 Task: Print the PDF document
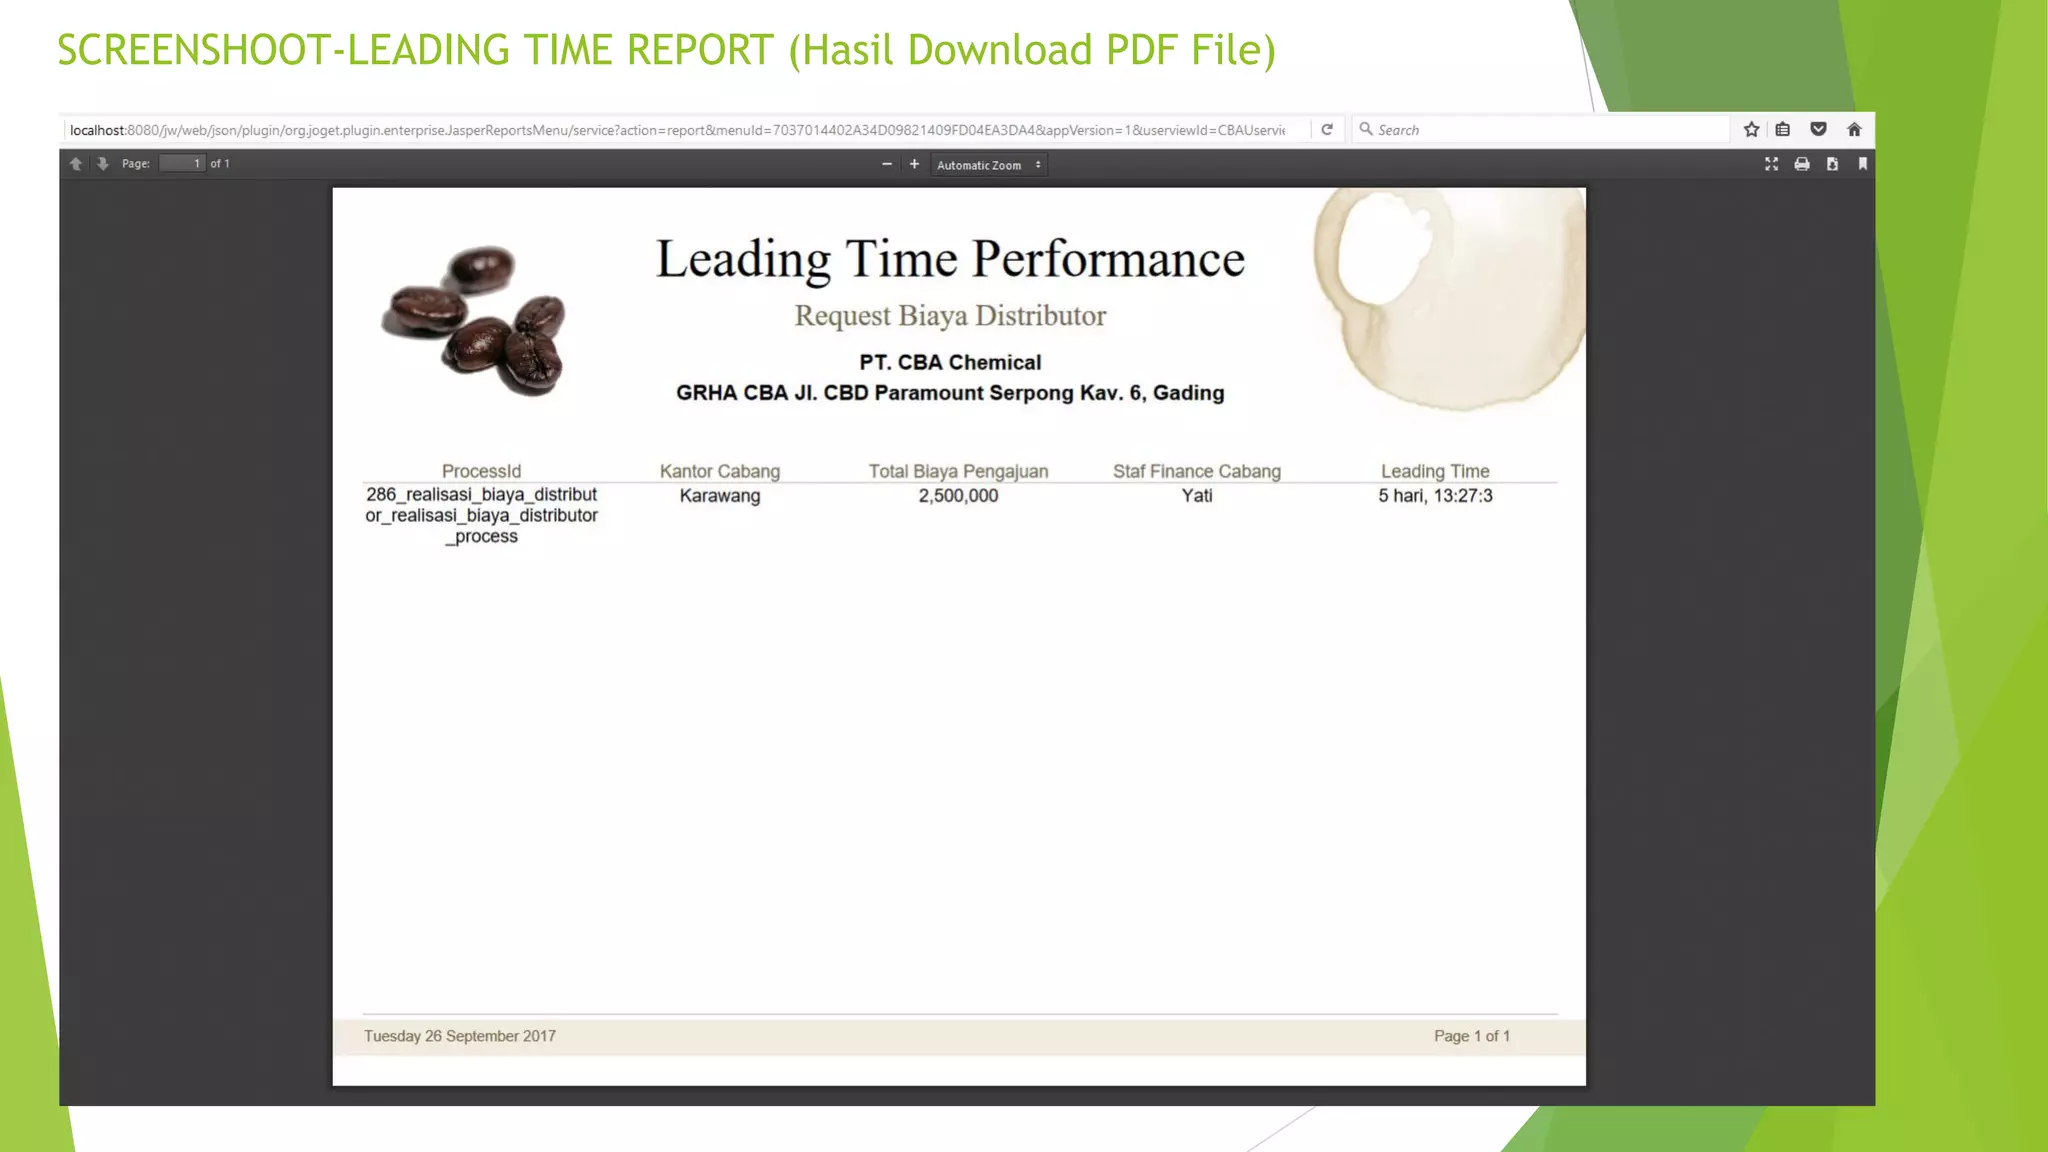tap(1802, 164)
